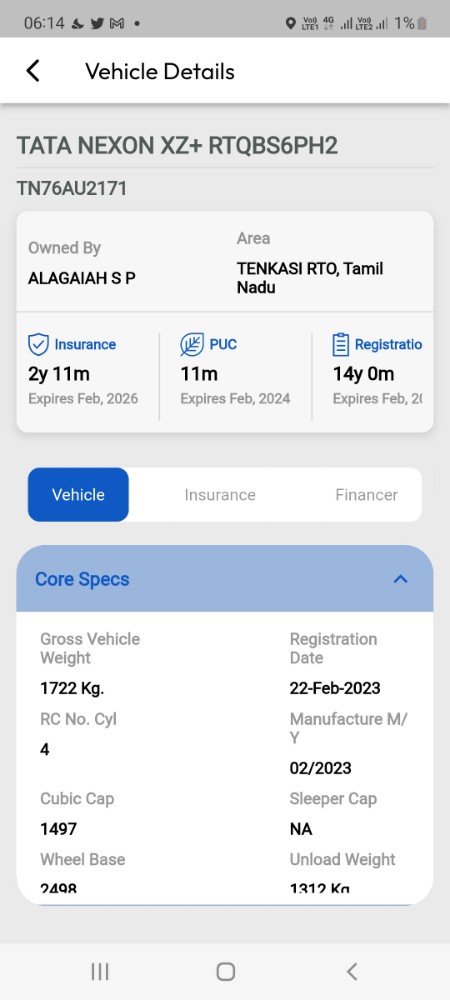This screenshot has width=450, height=1000.
Task: Tap the navigation bar back chevron
Action: pos(351,971)
